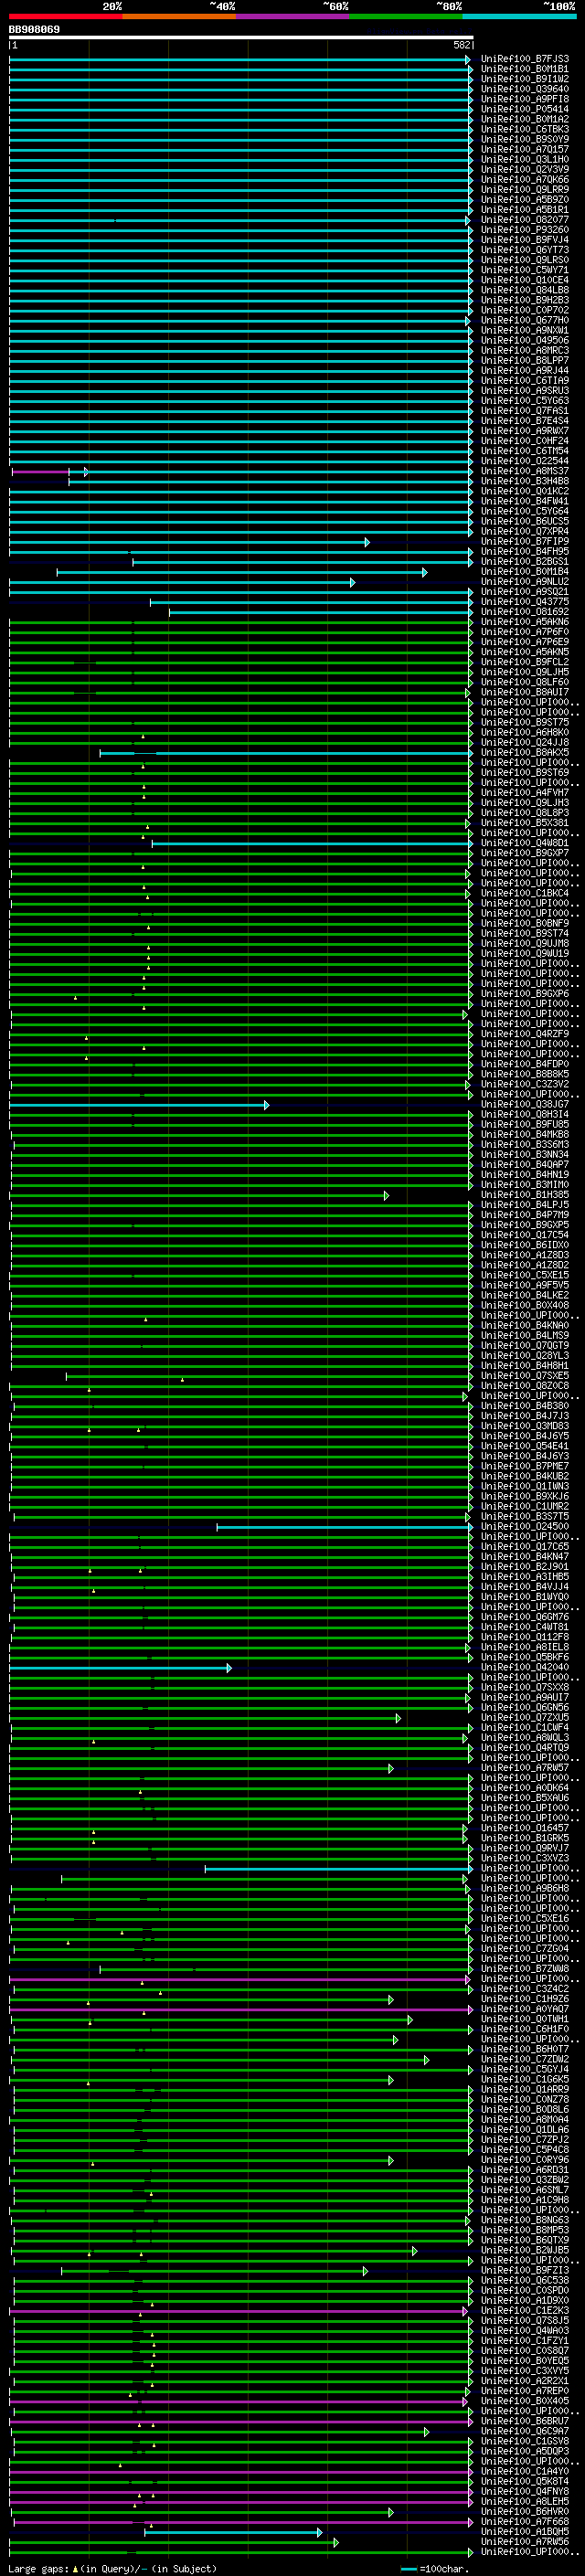The width and height of the screenshot is (585, 2576).
Task: Click the UniRef100_Q43775 label
Action: [525, 602]
